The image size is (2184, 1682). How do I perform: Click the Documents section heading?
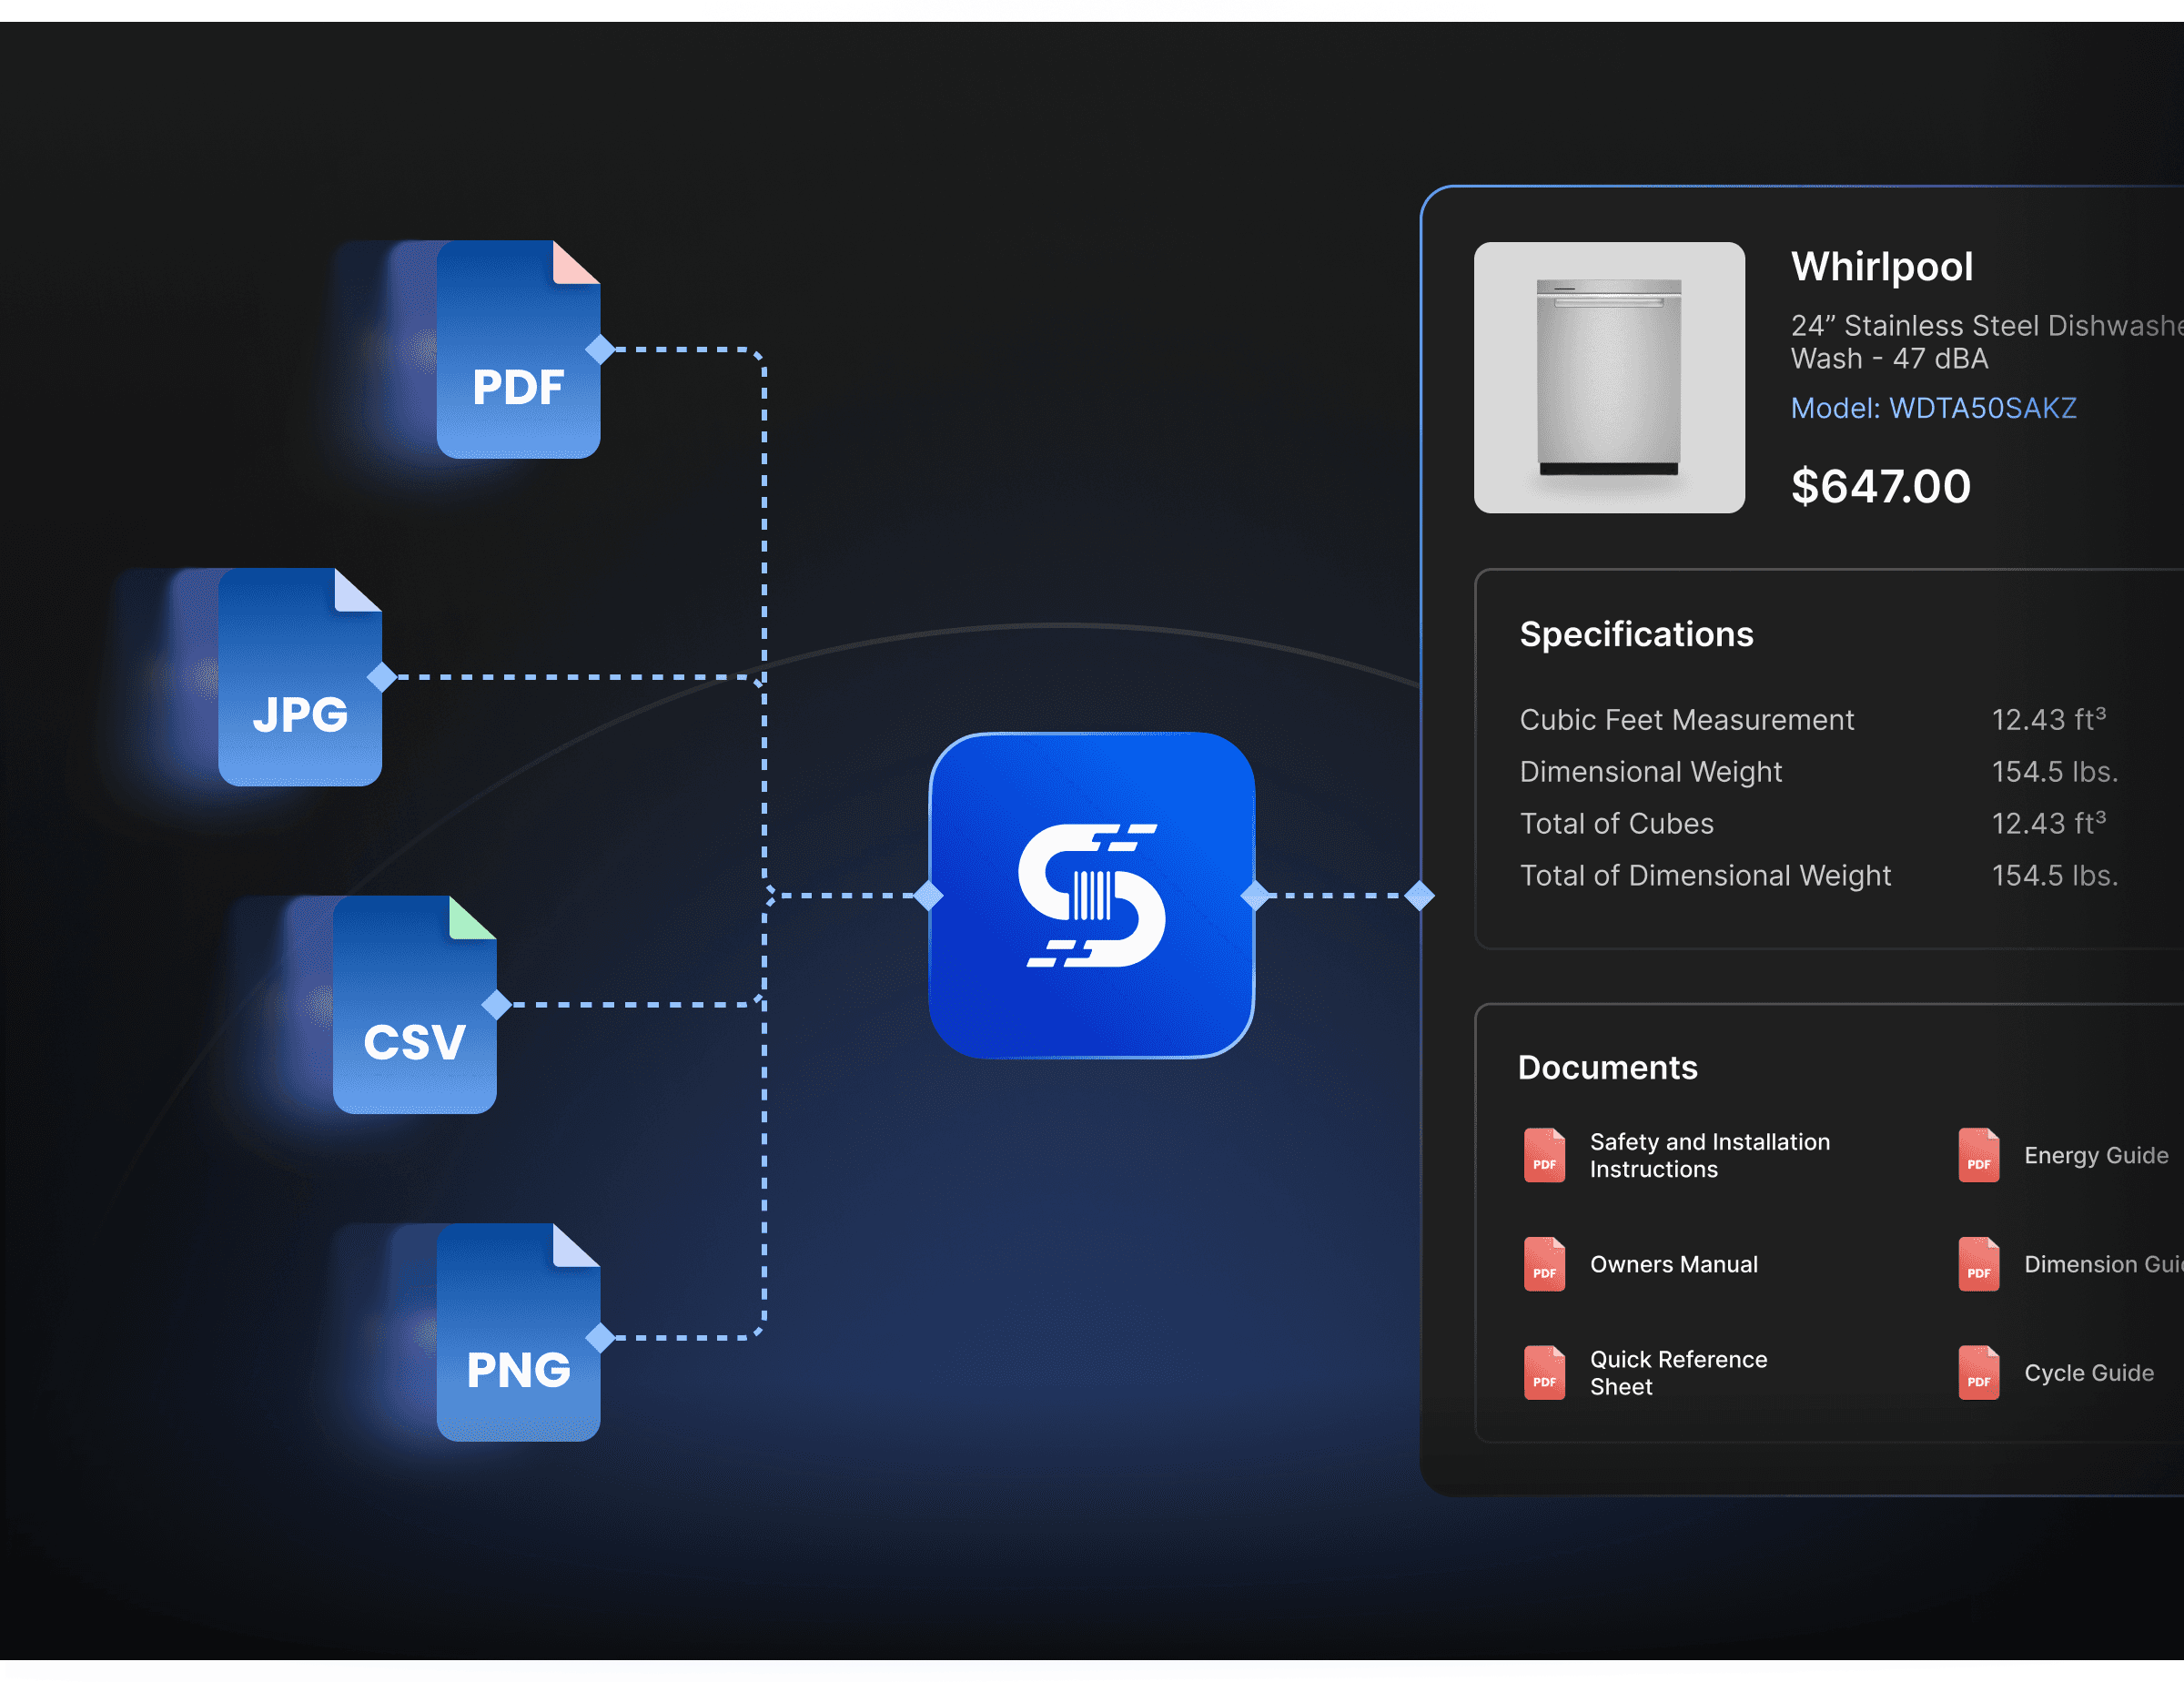click(x=1607, y=1067)
